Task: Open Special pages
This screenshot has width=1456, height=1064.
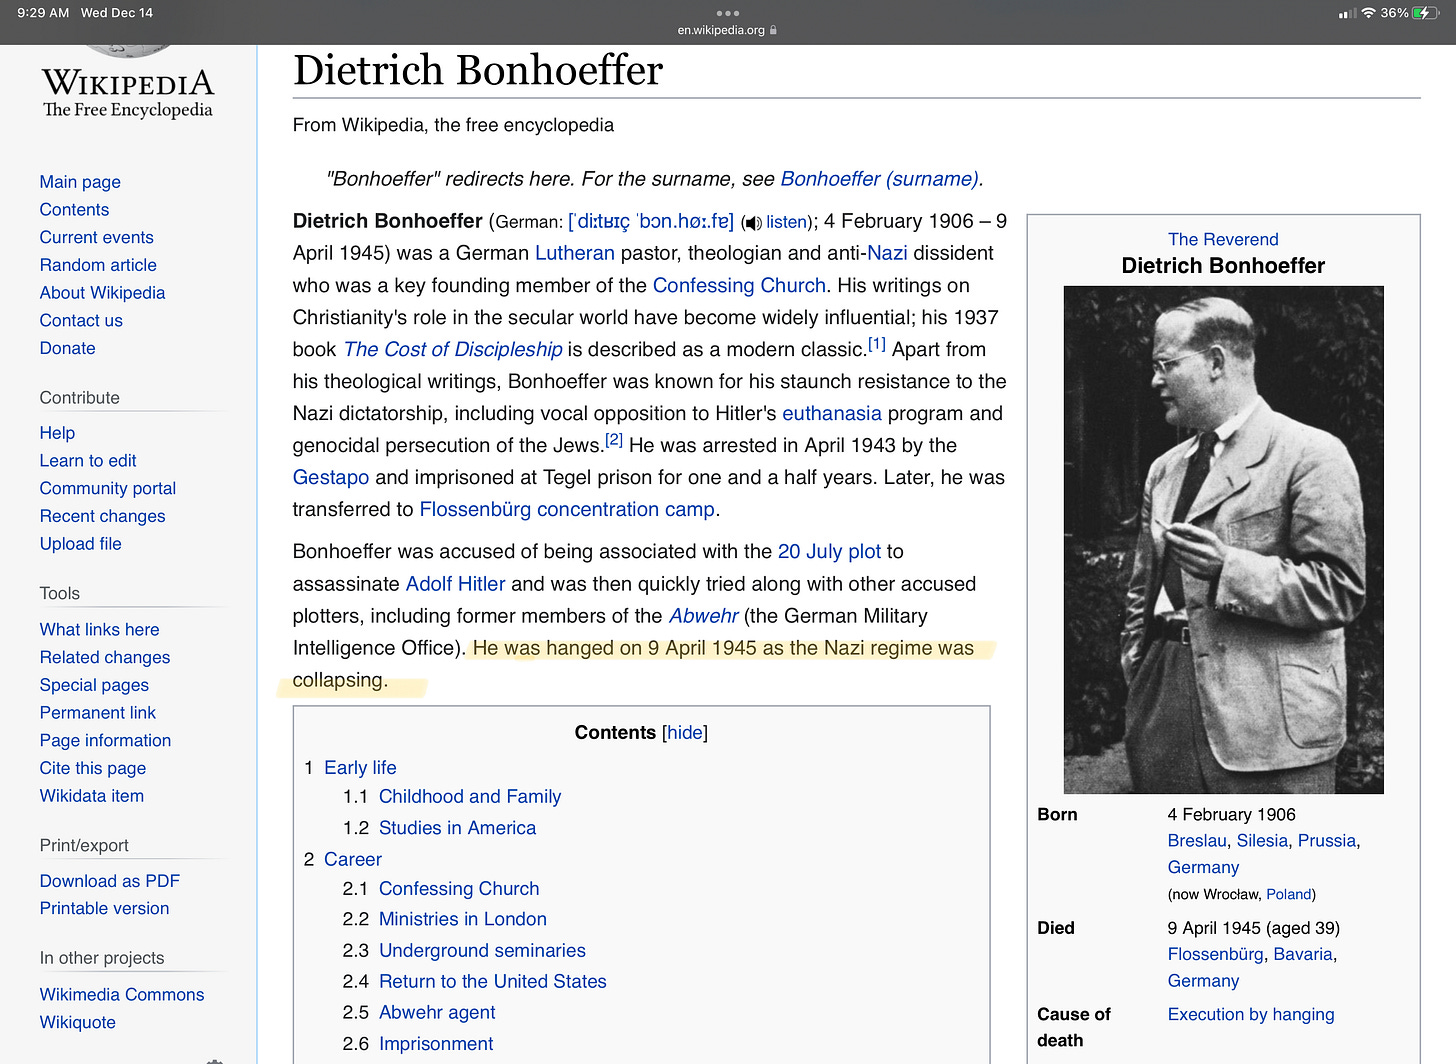Action: pos(94,685)
